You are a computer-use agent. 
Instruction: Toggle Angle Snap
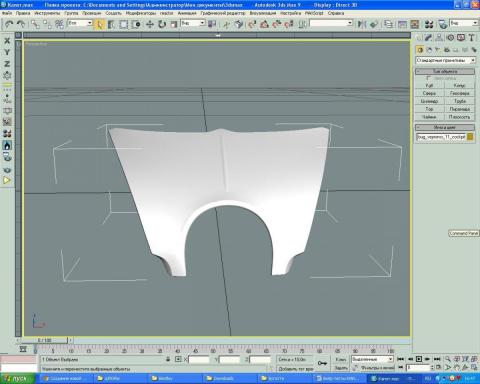click(x=264, y=24)
